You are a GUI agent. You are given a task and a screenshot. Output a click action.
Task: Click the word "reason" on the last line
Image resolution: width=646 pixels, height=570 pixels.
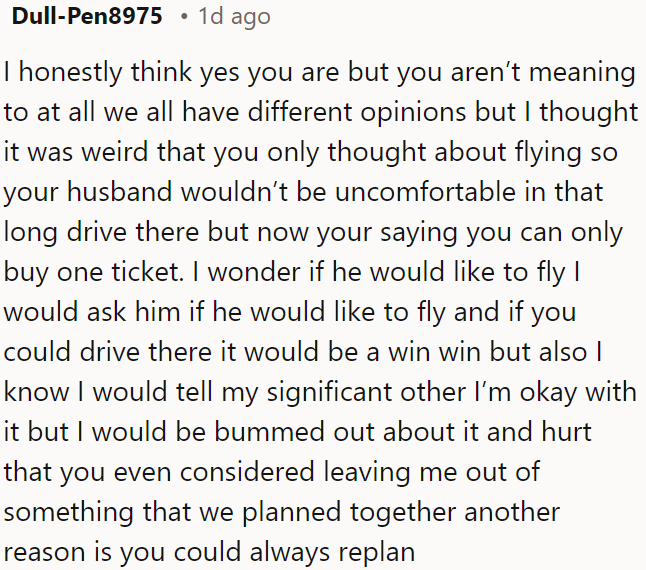[x=44, y=553]
